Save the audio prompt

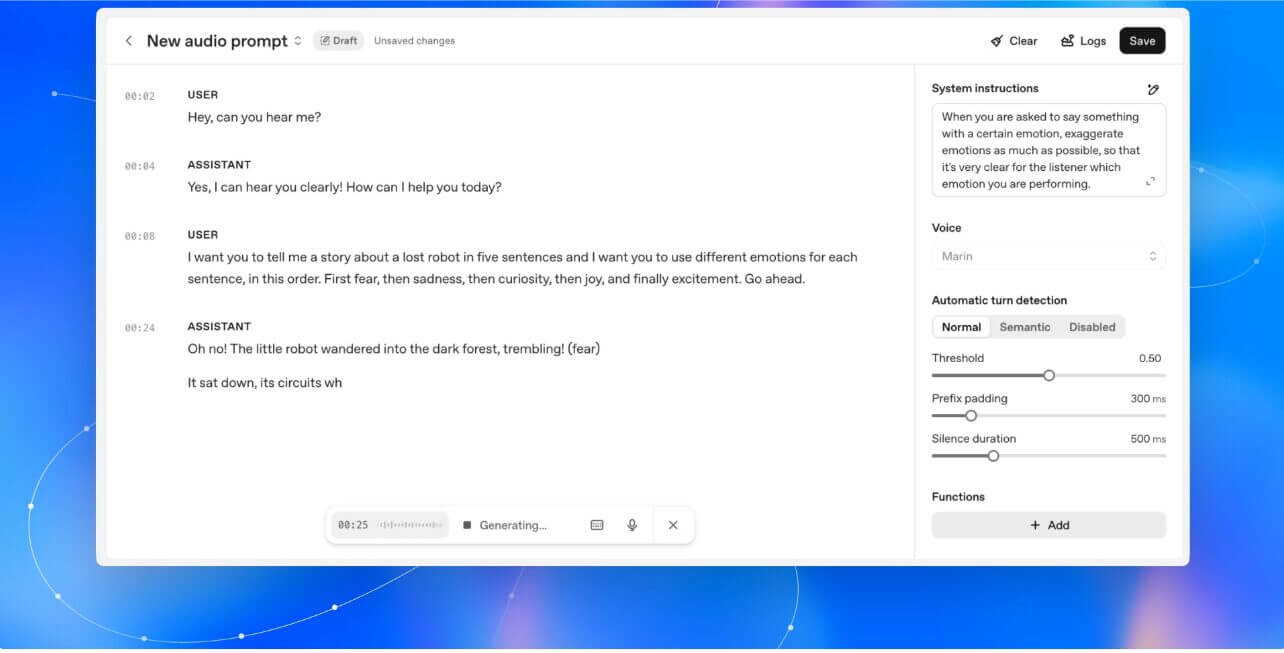pos(1142,41)
